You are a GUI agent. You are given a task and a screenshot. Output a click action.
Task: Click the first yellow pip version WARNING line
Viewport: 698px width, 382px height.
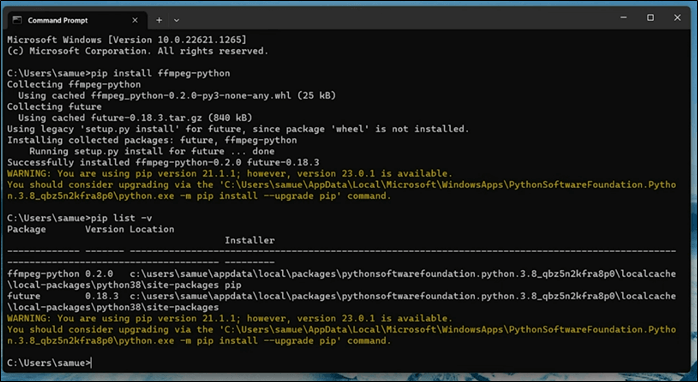[230, 173]
